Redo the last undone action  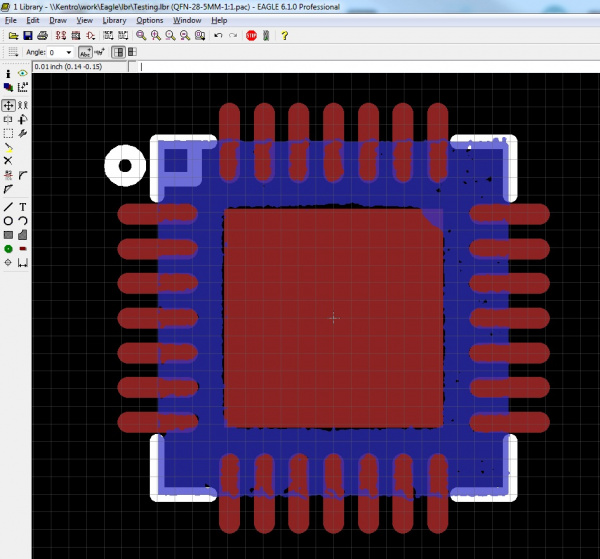coord(233,36)
